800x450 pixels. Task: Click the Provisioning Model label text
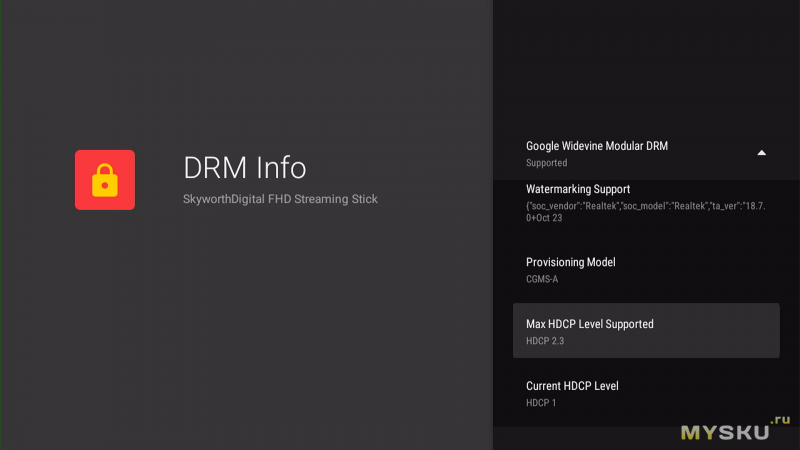click(570, 262)
